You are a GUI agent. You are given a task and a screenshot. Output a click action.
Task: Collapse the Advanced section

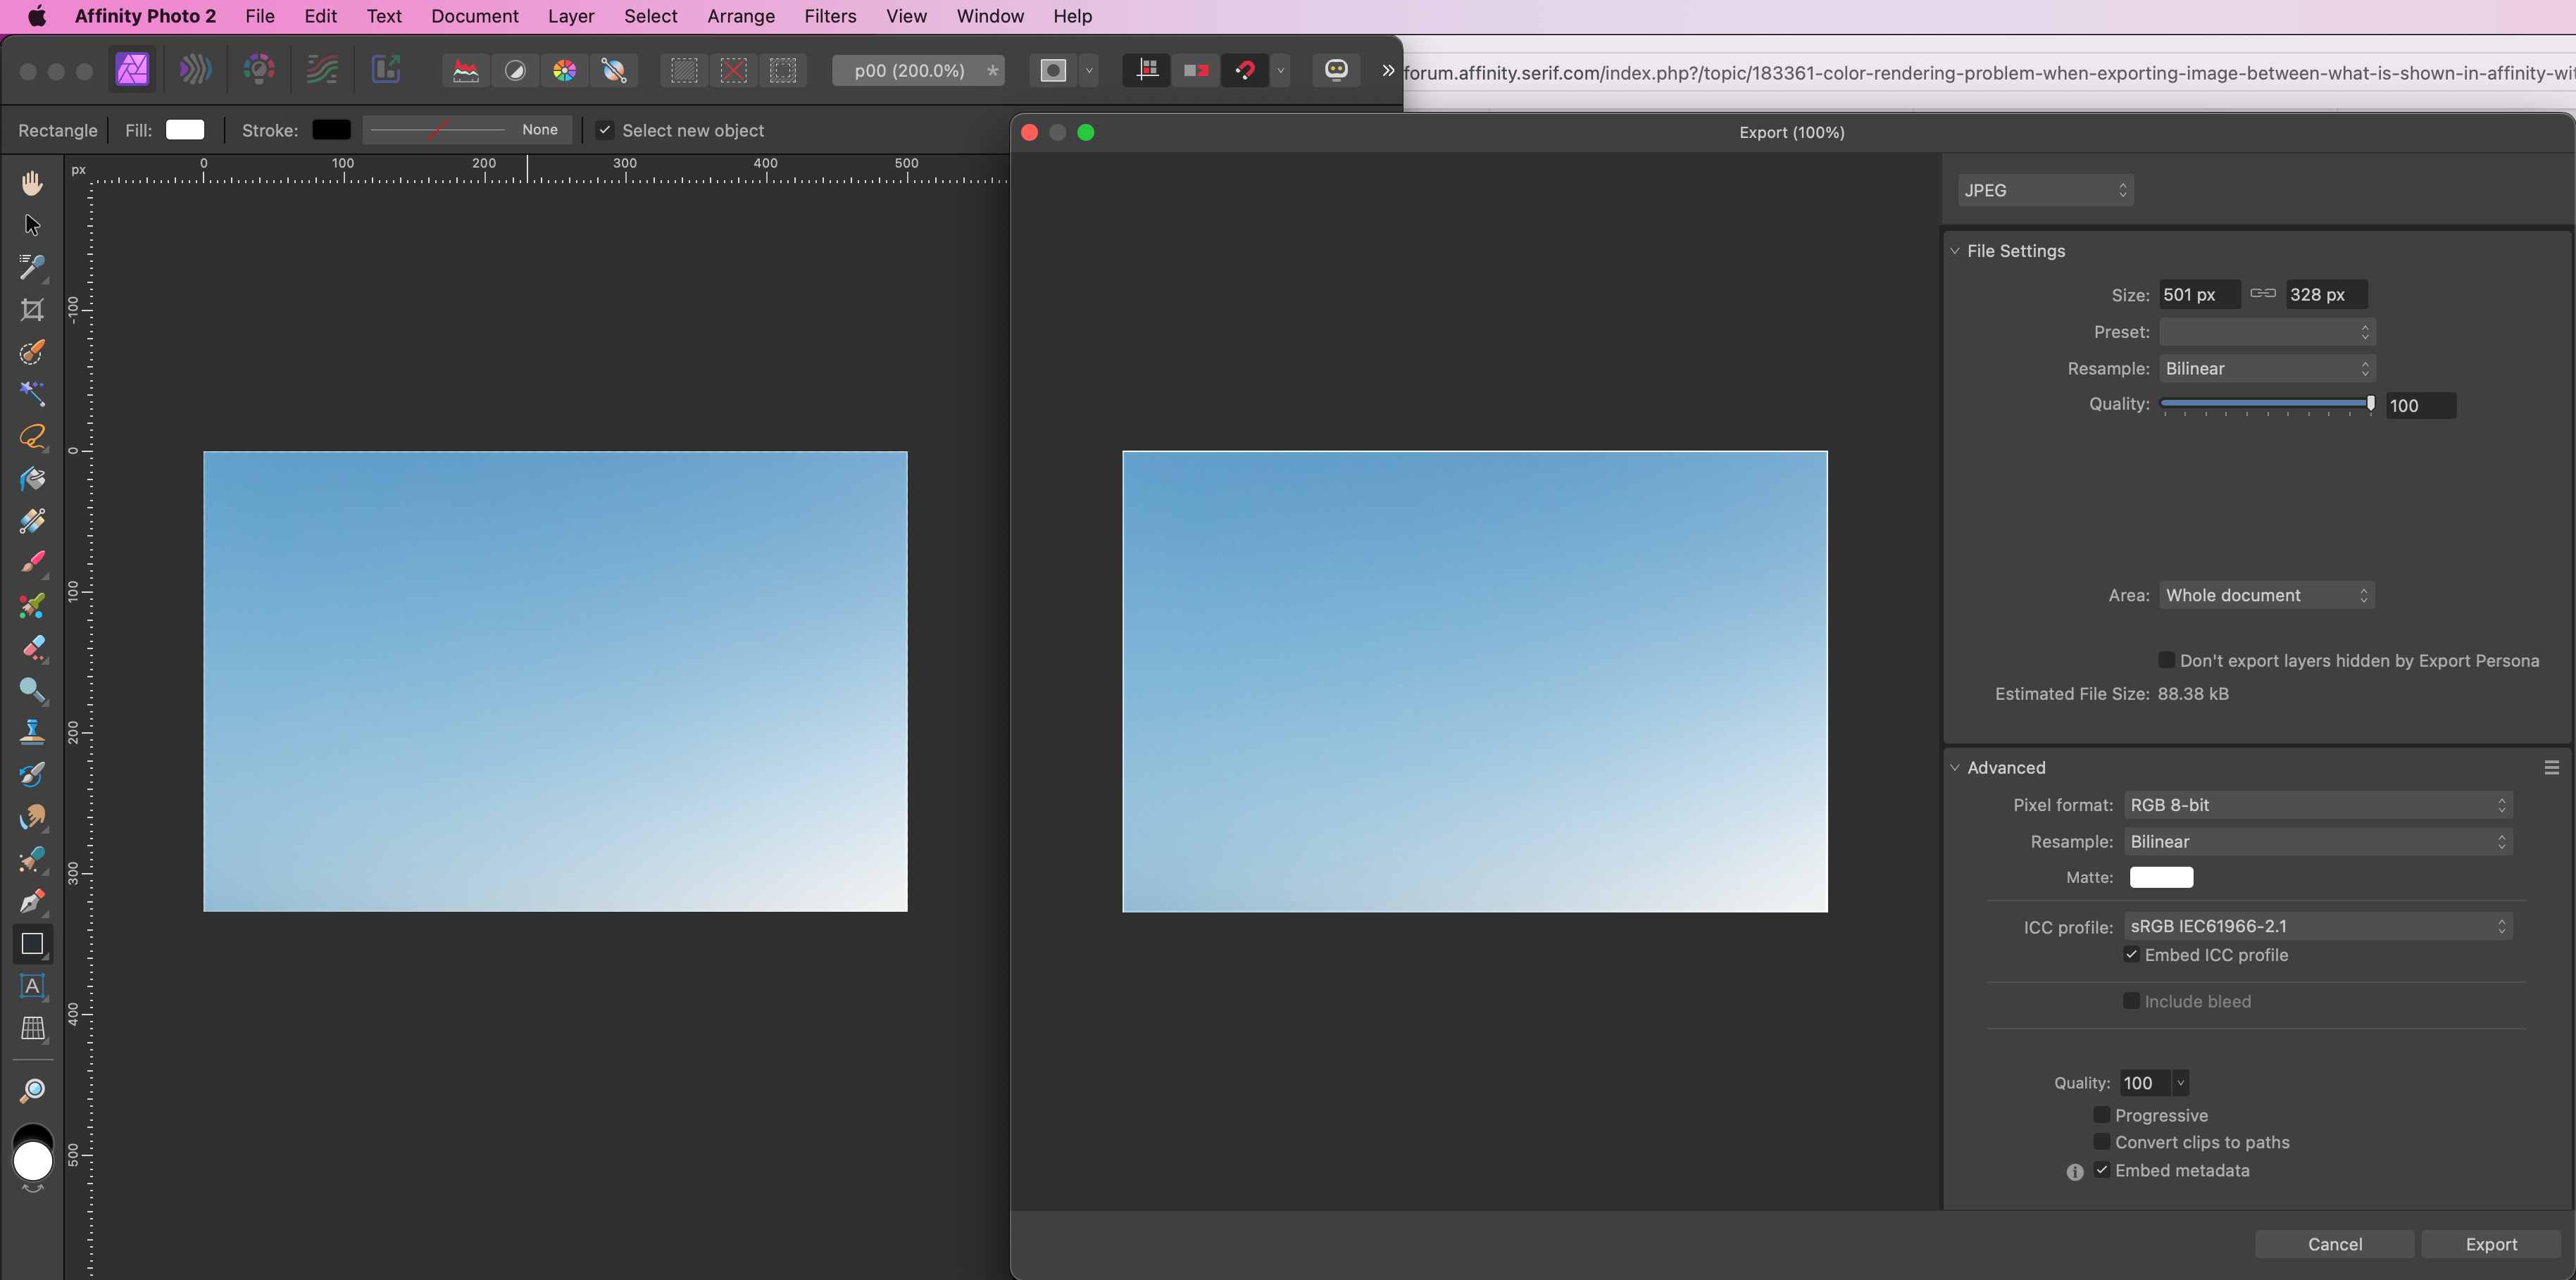[x=1955, y=768]
